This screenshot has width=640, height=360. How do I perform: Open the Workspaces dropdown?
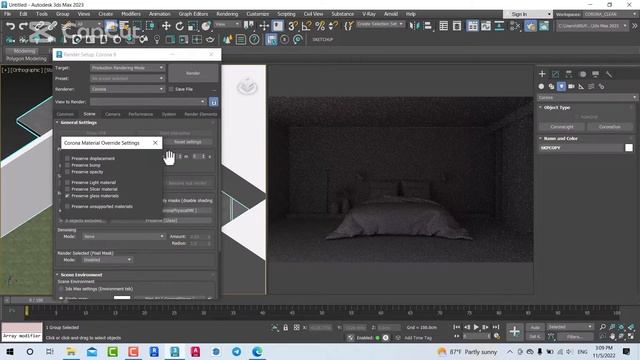(x=610, y=14)
